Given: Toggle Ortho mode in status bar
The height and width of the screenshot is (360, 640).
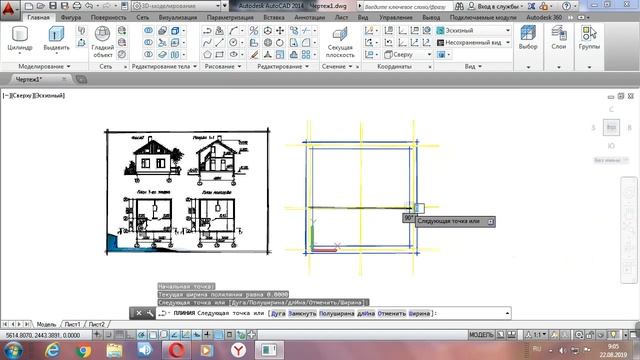Looking at the screenshot, I should point(130,335).
